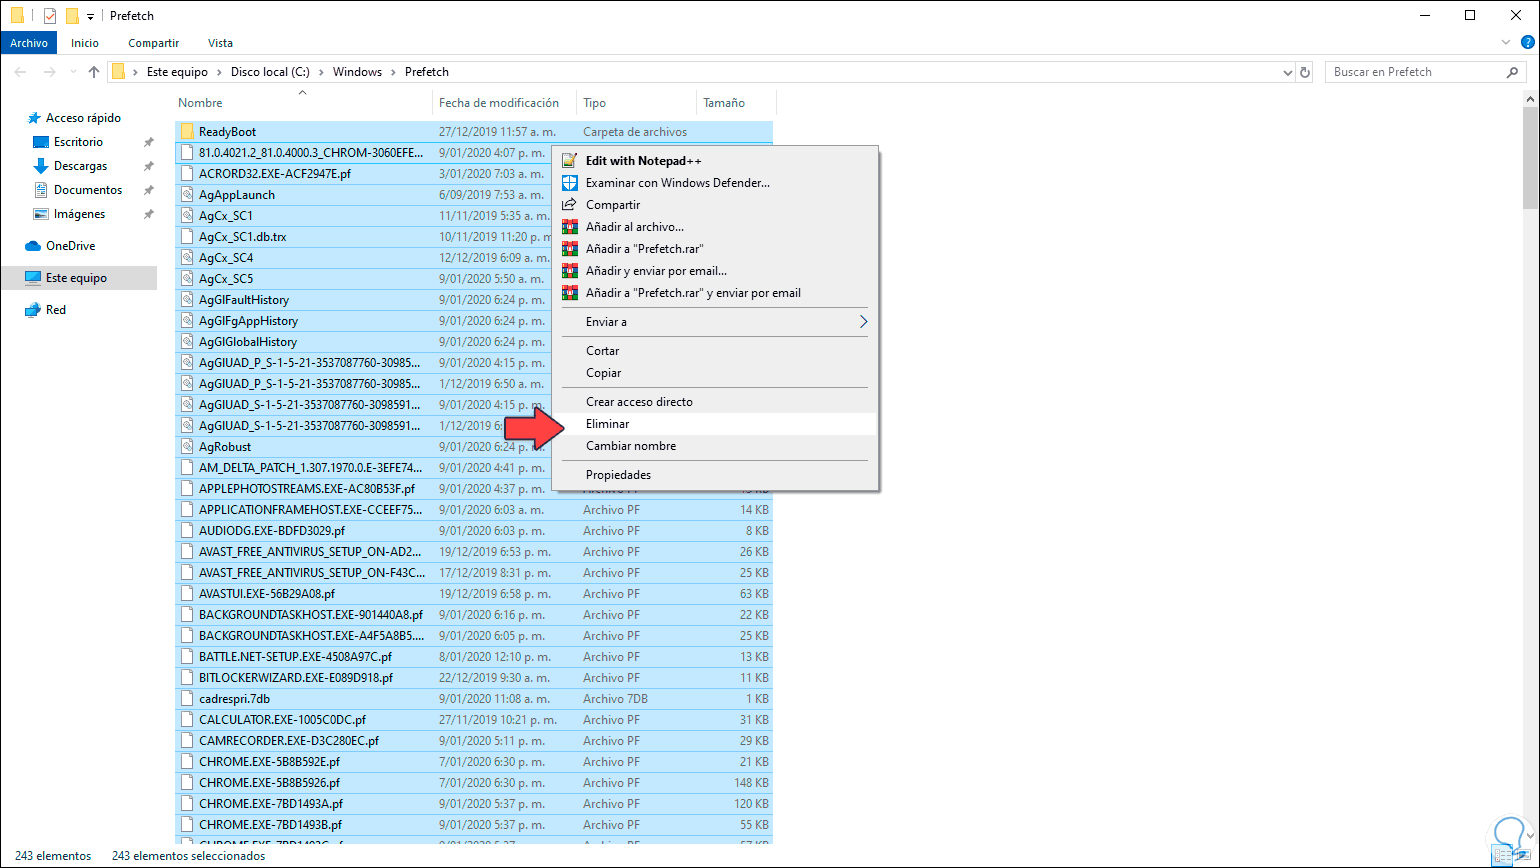Image resolution: width=1540 pixels, height=868 pixels.
Task: Click the WinRAR icon beside Añadir al archivo
Action: pos(570,227)
